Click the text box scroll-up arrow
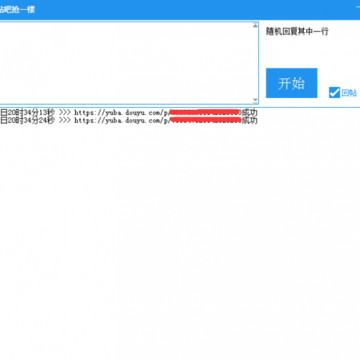 (255, 25)
